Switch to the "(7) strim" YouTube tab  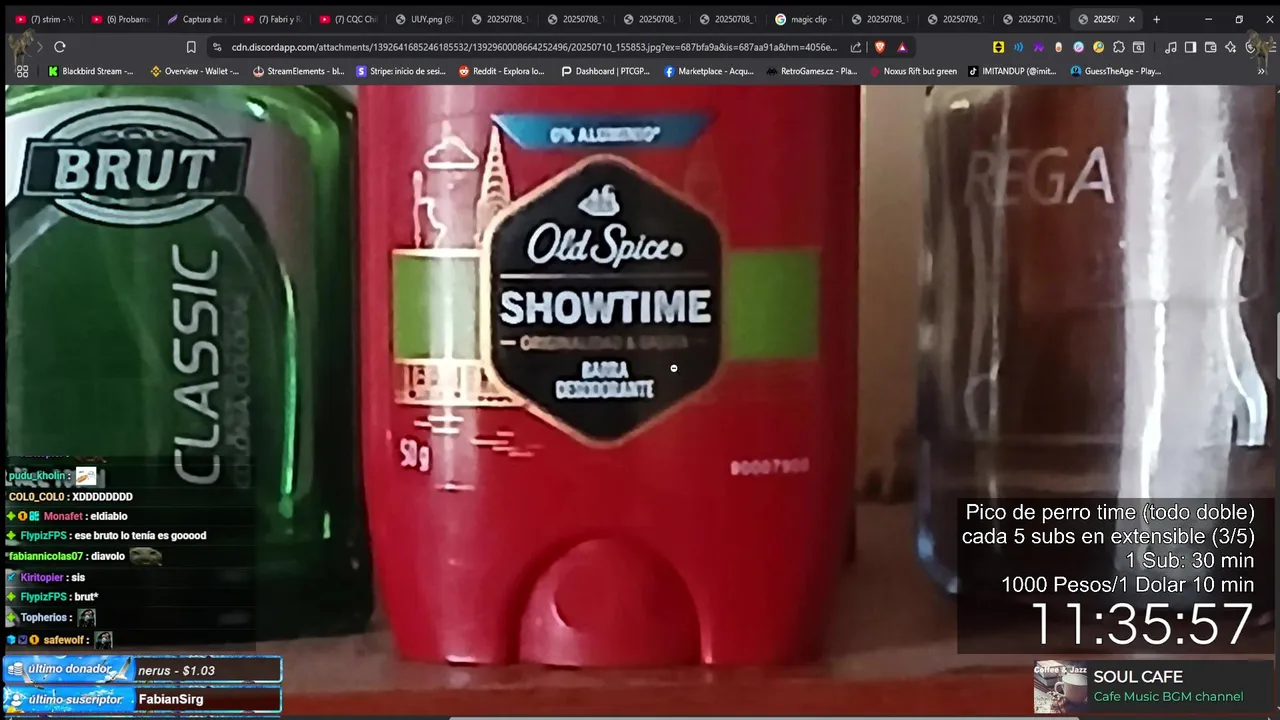(x=45, y=19)
